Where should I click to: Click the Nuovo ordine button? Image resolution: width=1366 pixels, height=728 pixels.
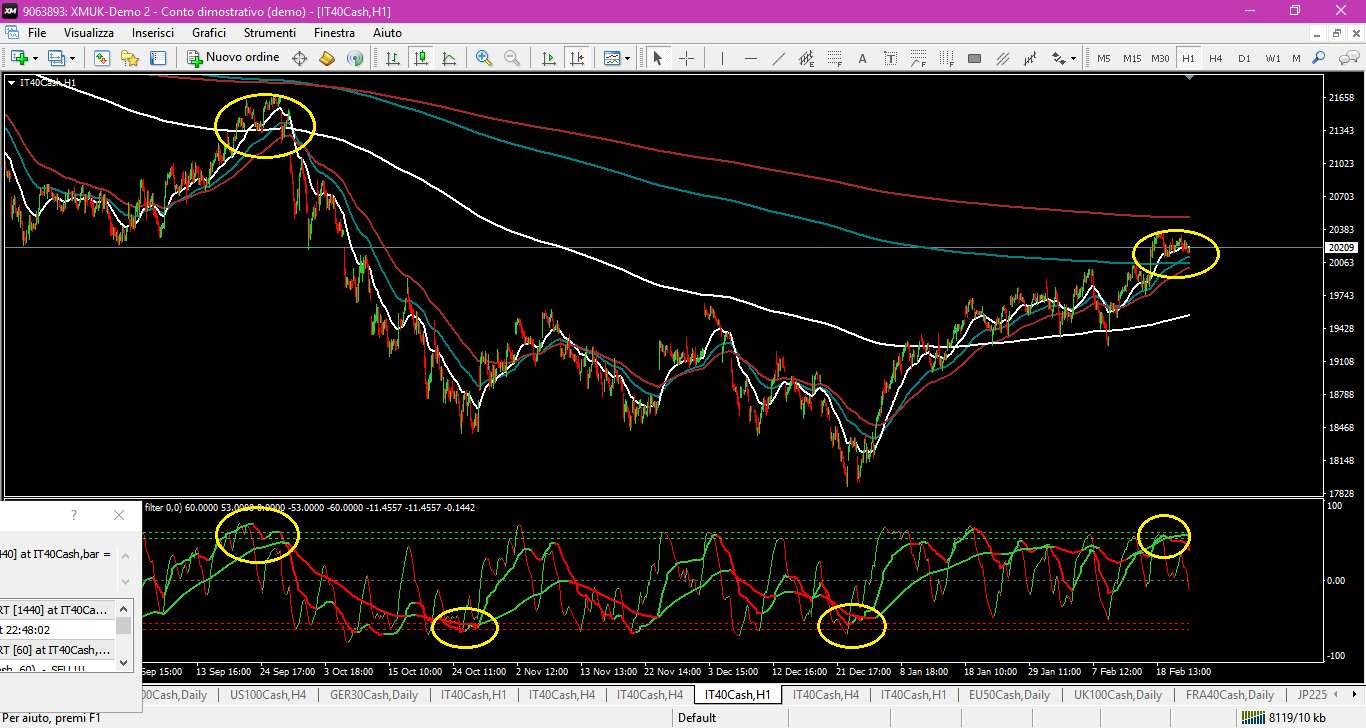pos(234,58)
